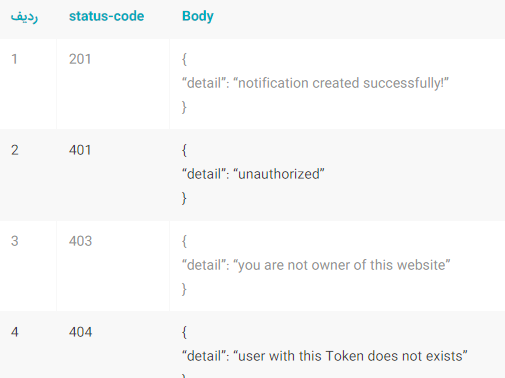This screenshot has width=505, height=378.
Task: Click the Body column header
Action: [198, 16]
